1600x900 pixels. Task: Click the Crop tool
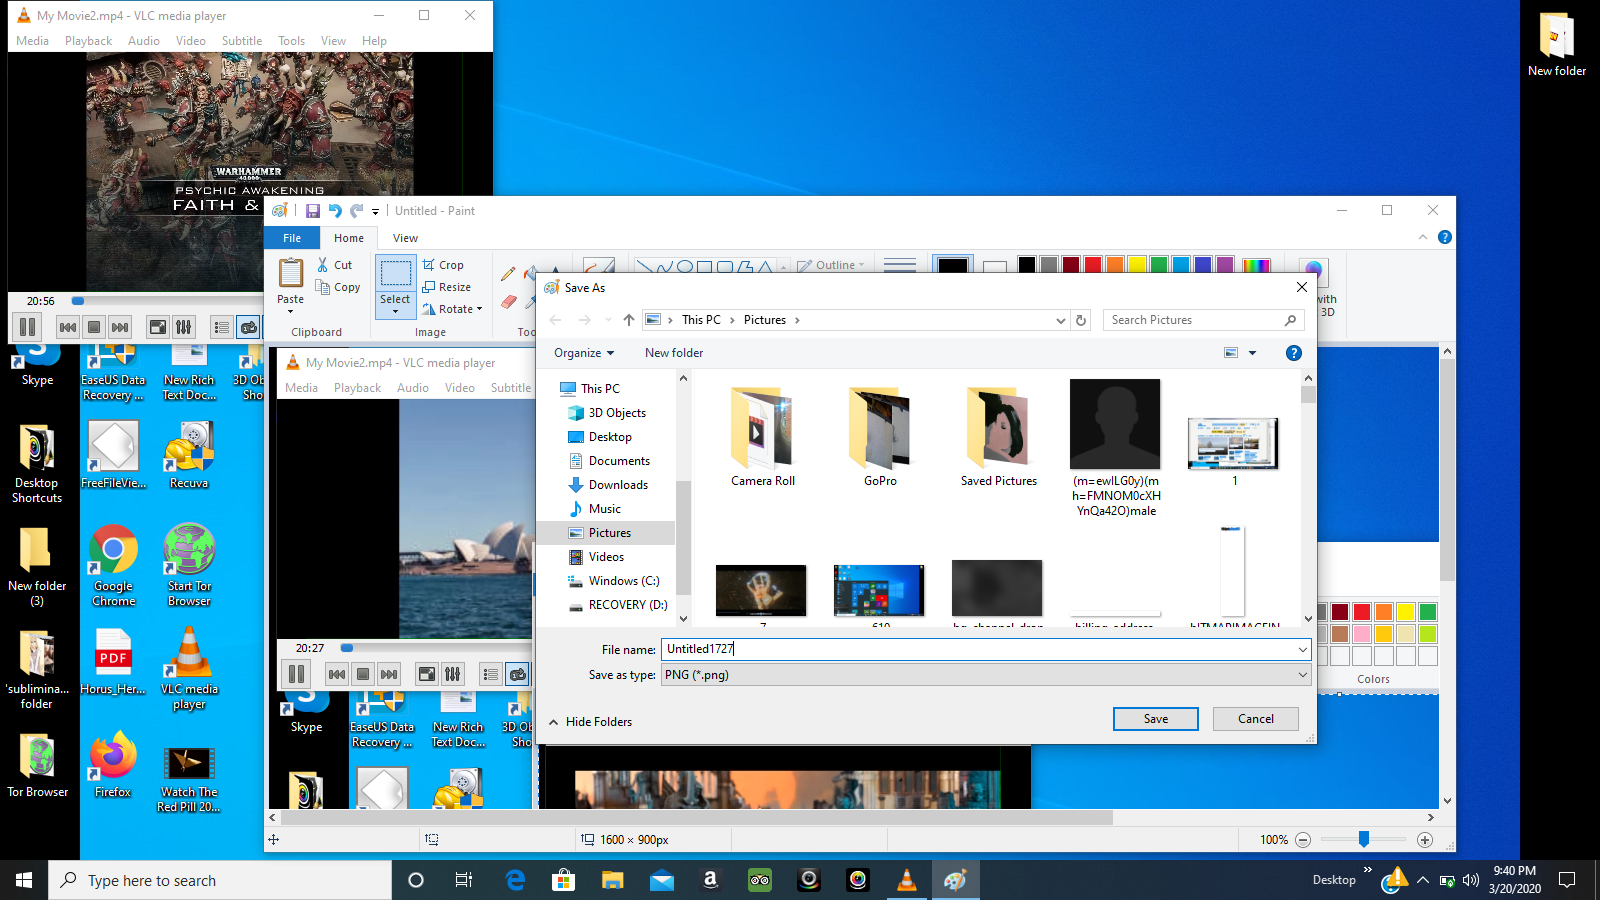coord(442,265)
